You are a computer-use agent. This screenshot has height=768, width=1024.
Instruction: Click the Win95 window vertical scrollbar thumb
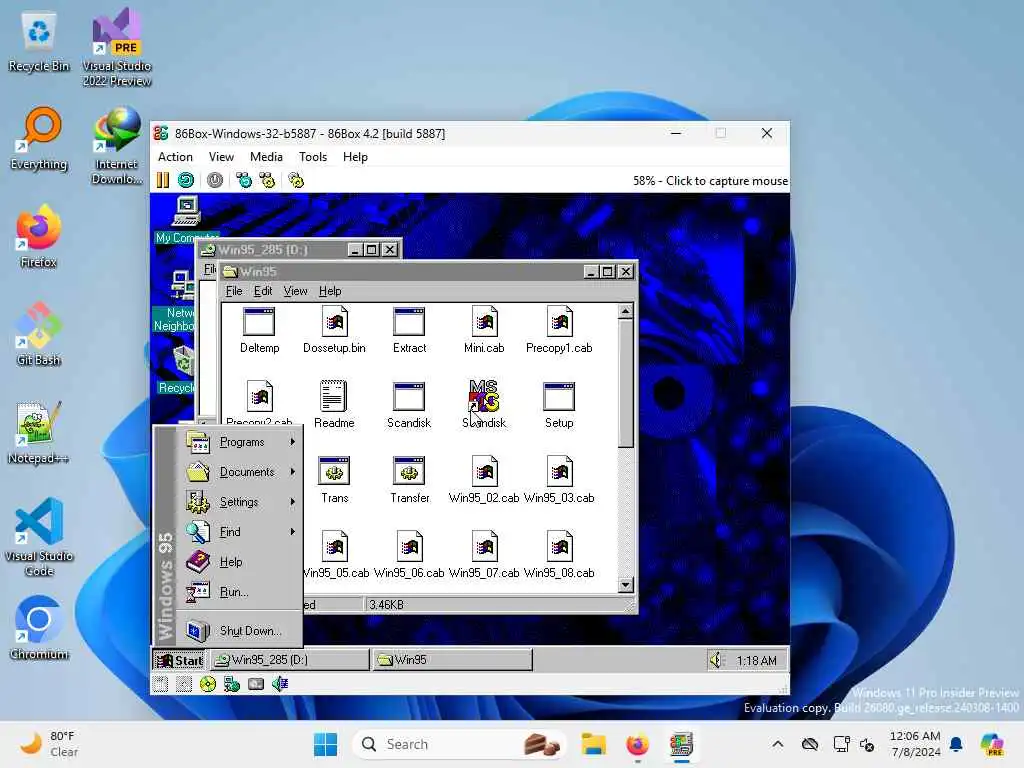[626, 383]
